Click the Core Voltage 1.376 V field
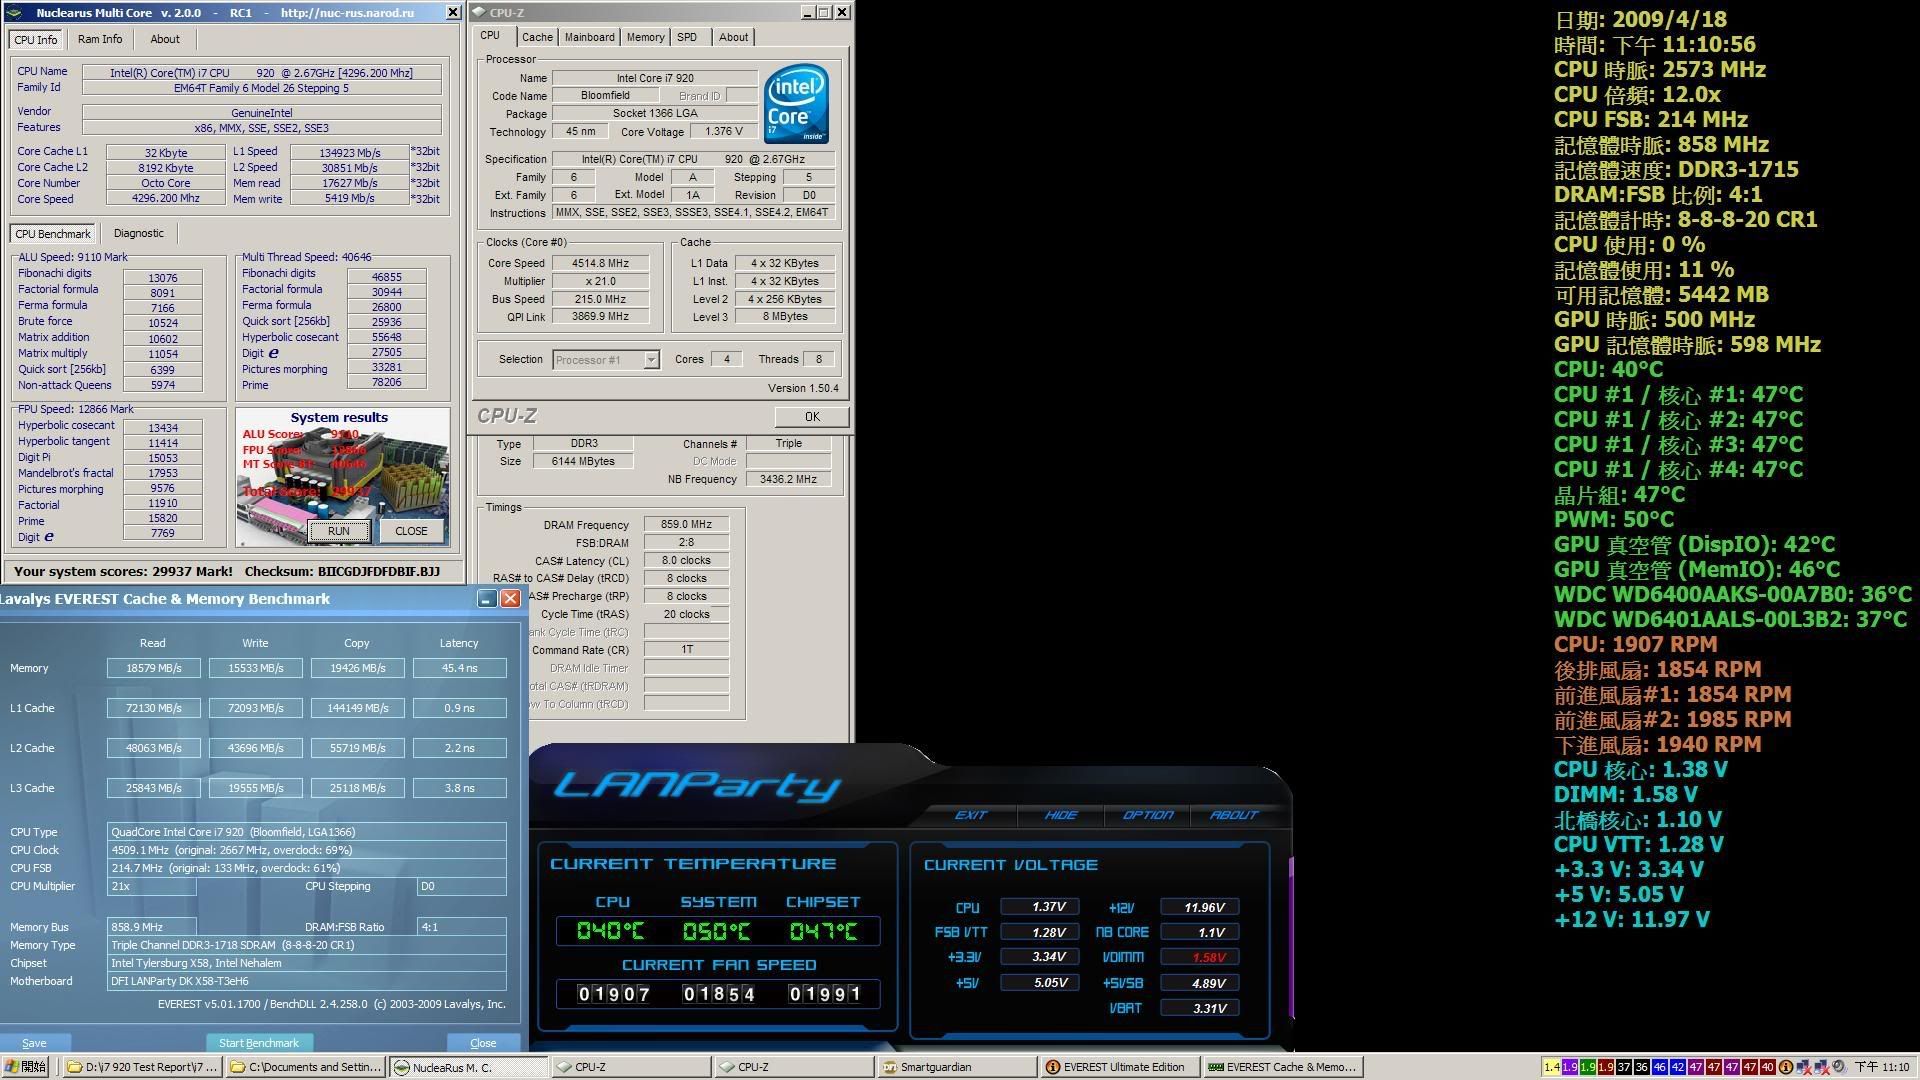The height and width of the screenshot is (1080, 1920). click(723, 132)
